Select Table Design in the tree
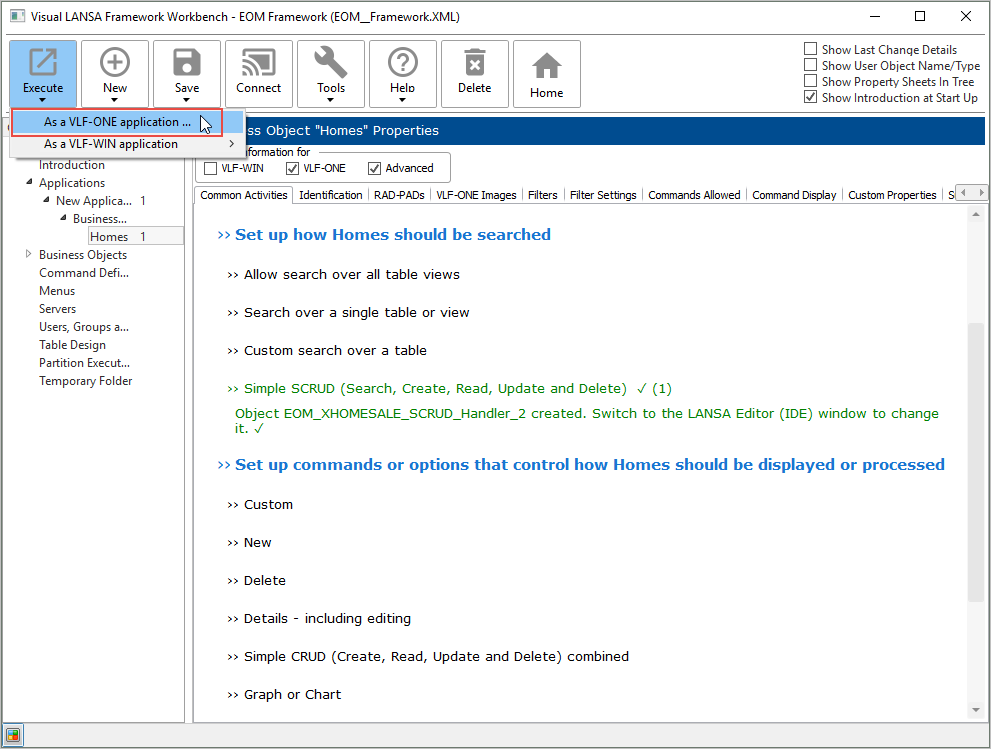 [72, 345]
